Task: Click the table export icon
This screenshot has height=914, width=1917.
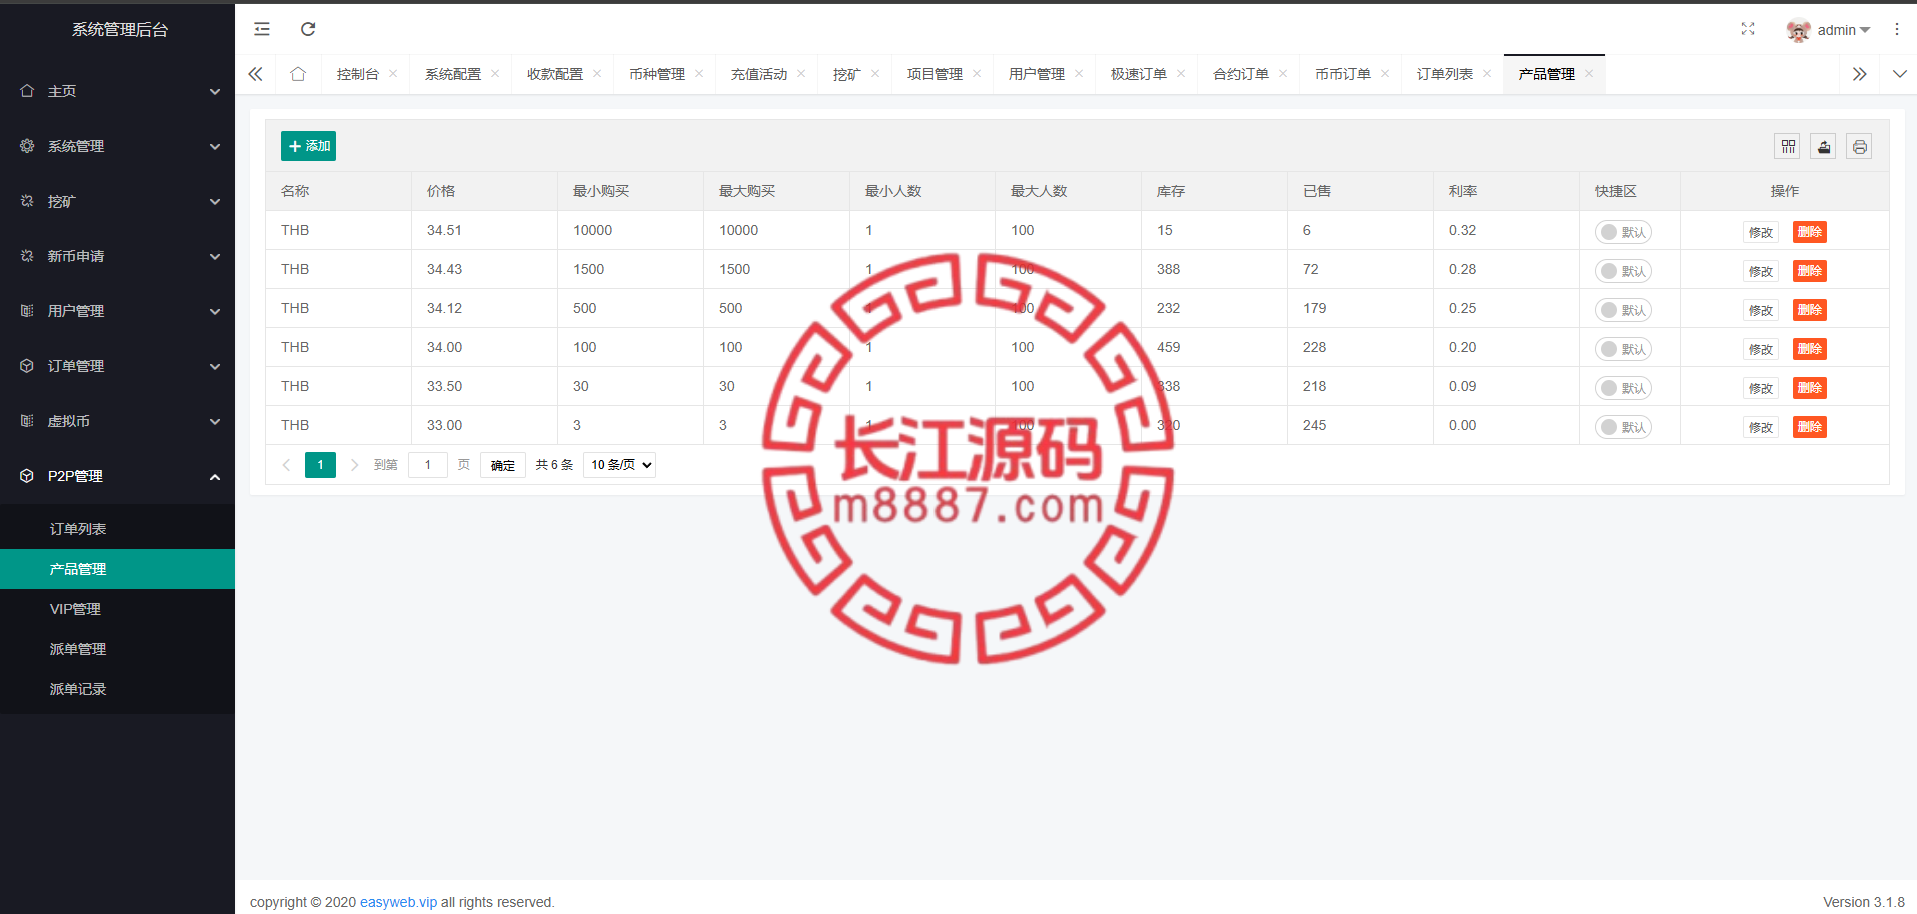Action: [x=1824, y=147]
